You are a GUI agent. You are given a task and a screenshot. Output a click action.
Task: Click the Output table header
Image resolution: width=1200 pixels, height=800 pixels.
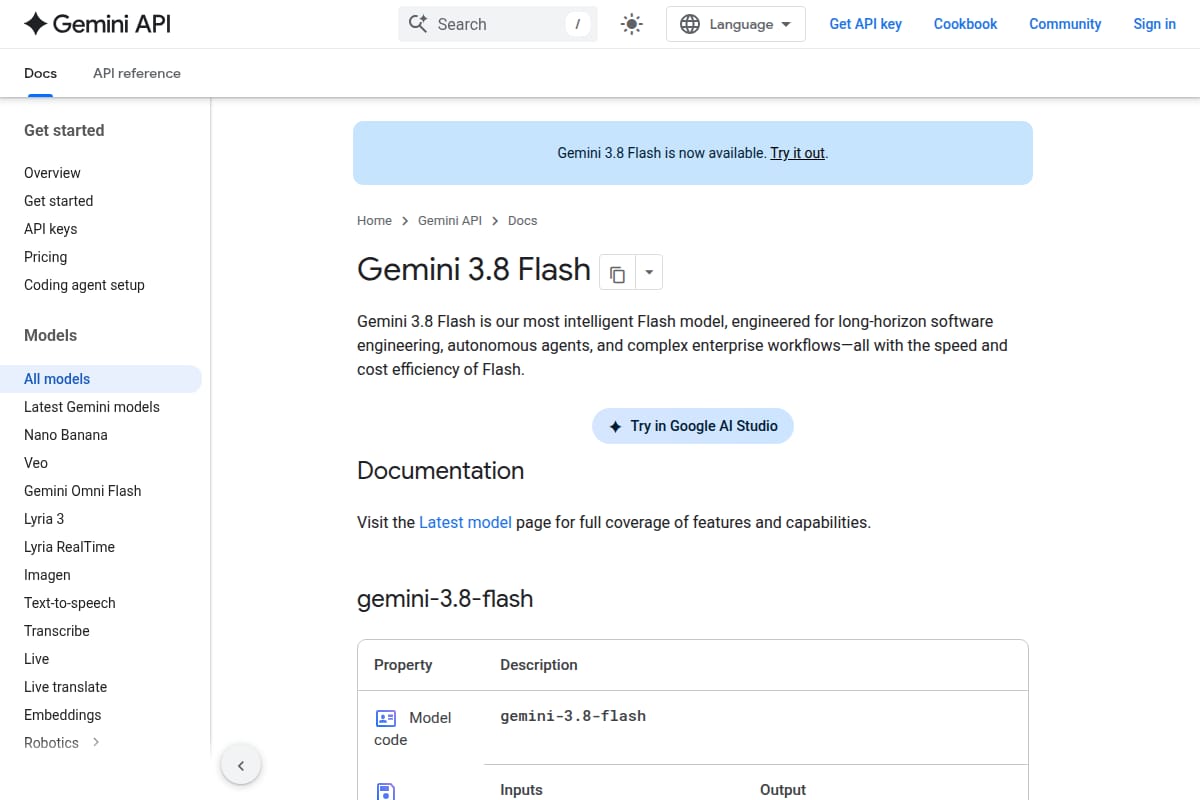783,790
